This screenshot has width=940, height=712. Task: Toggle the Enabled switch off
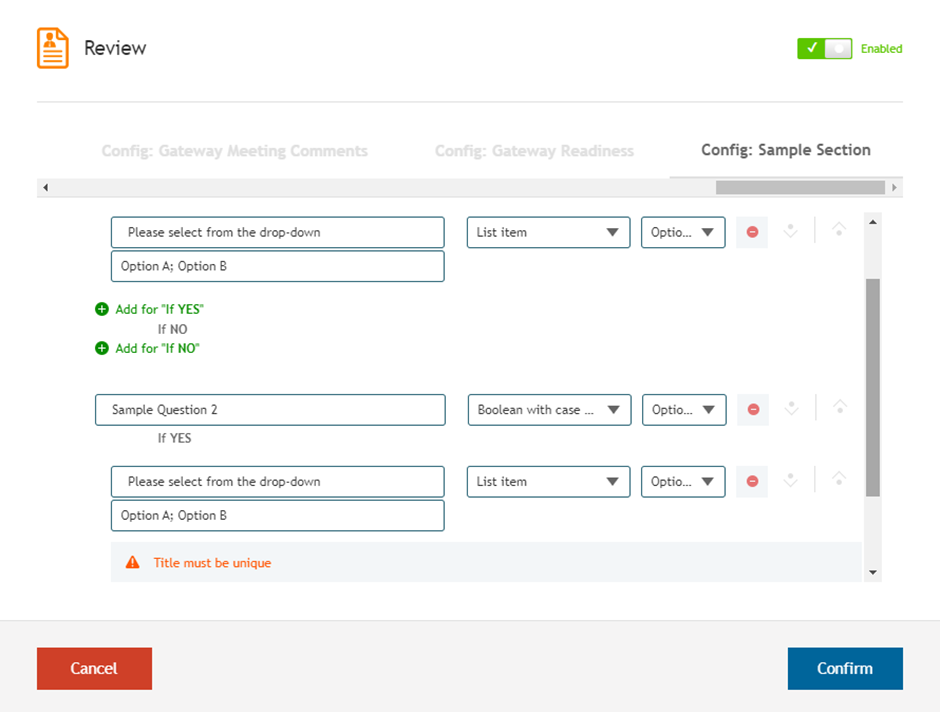(824, 49)
